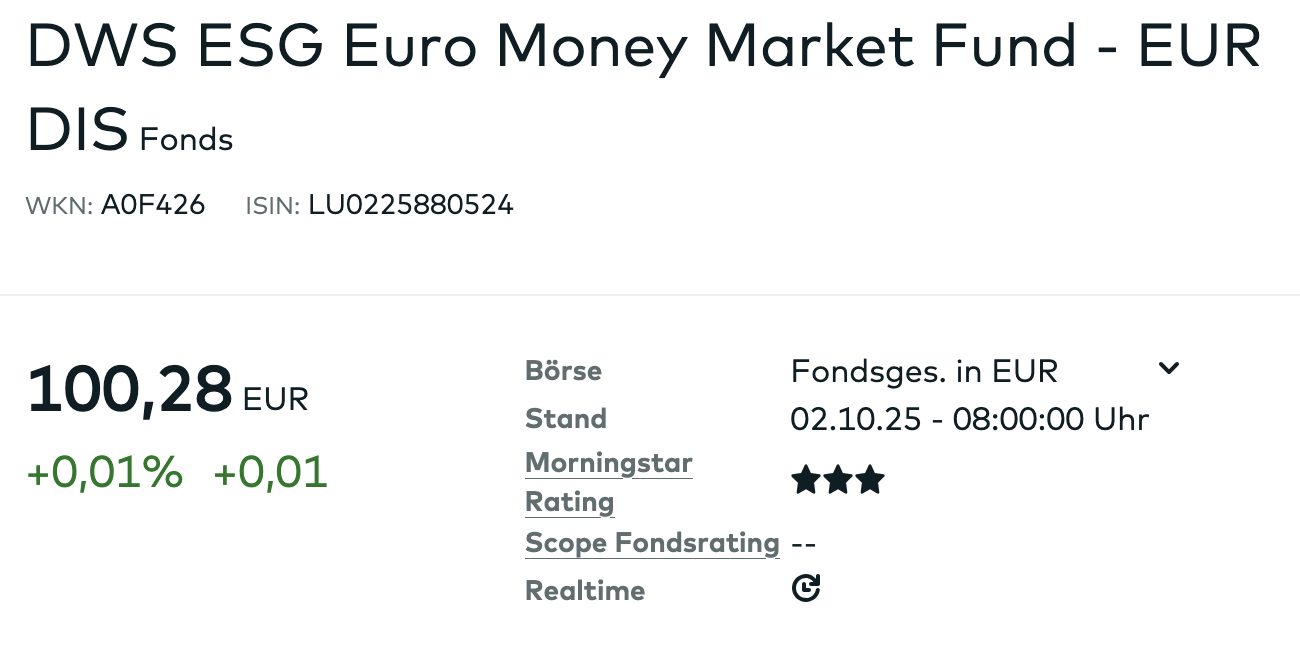Click the EUR currency label beside price

click(276, 398)
